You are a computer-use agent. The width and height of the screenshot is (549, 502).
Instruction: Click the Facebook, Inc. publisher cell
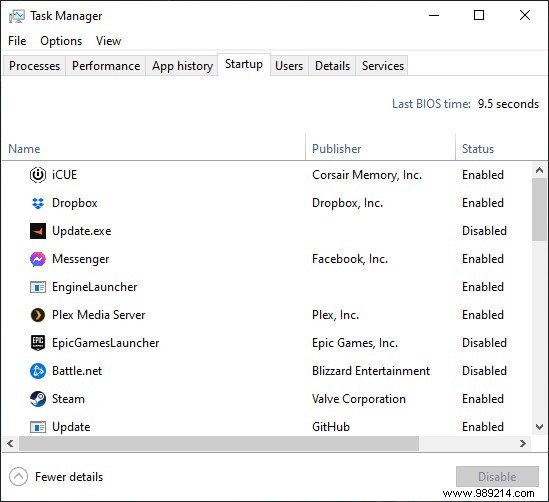pyautogui.click(x=350, y=259)
